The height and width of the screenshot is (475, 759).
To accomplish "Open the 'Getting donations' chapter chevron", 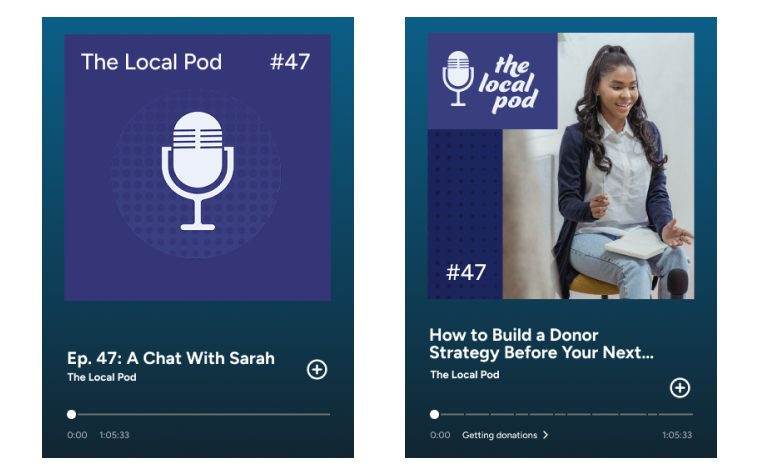I will (x=546, y=435).
